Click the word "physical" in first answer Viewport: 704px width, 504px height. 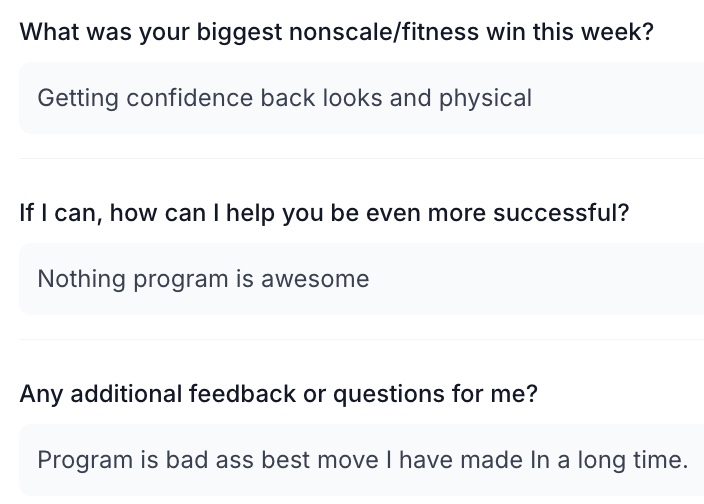pos(485,98)
